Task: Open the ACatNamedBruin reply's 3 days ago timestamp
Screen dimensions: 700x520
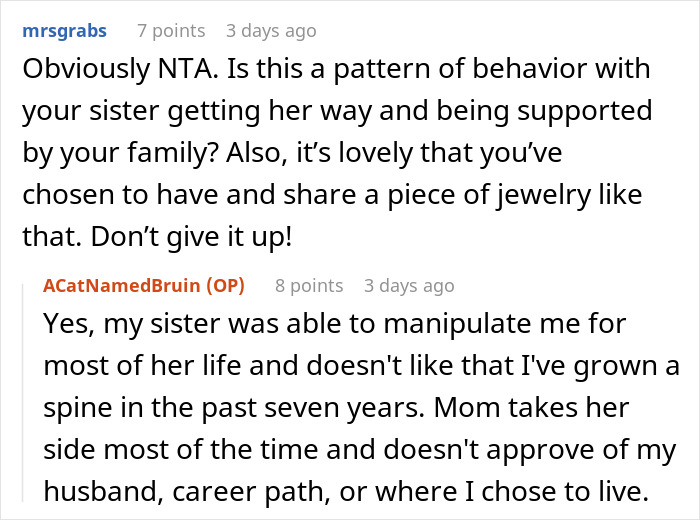Action: (407, 285)
